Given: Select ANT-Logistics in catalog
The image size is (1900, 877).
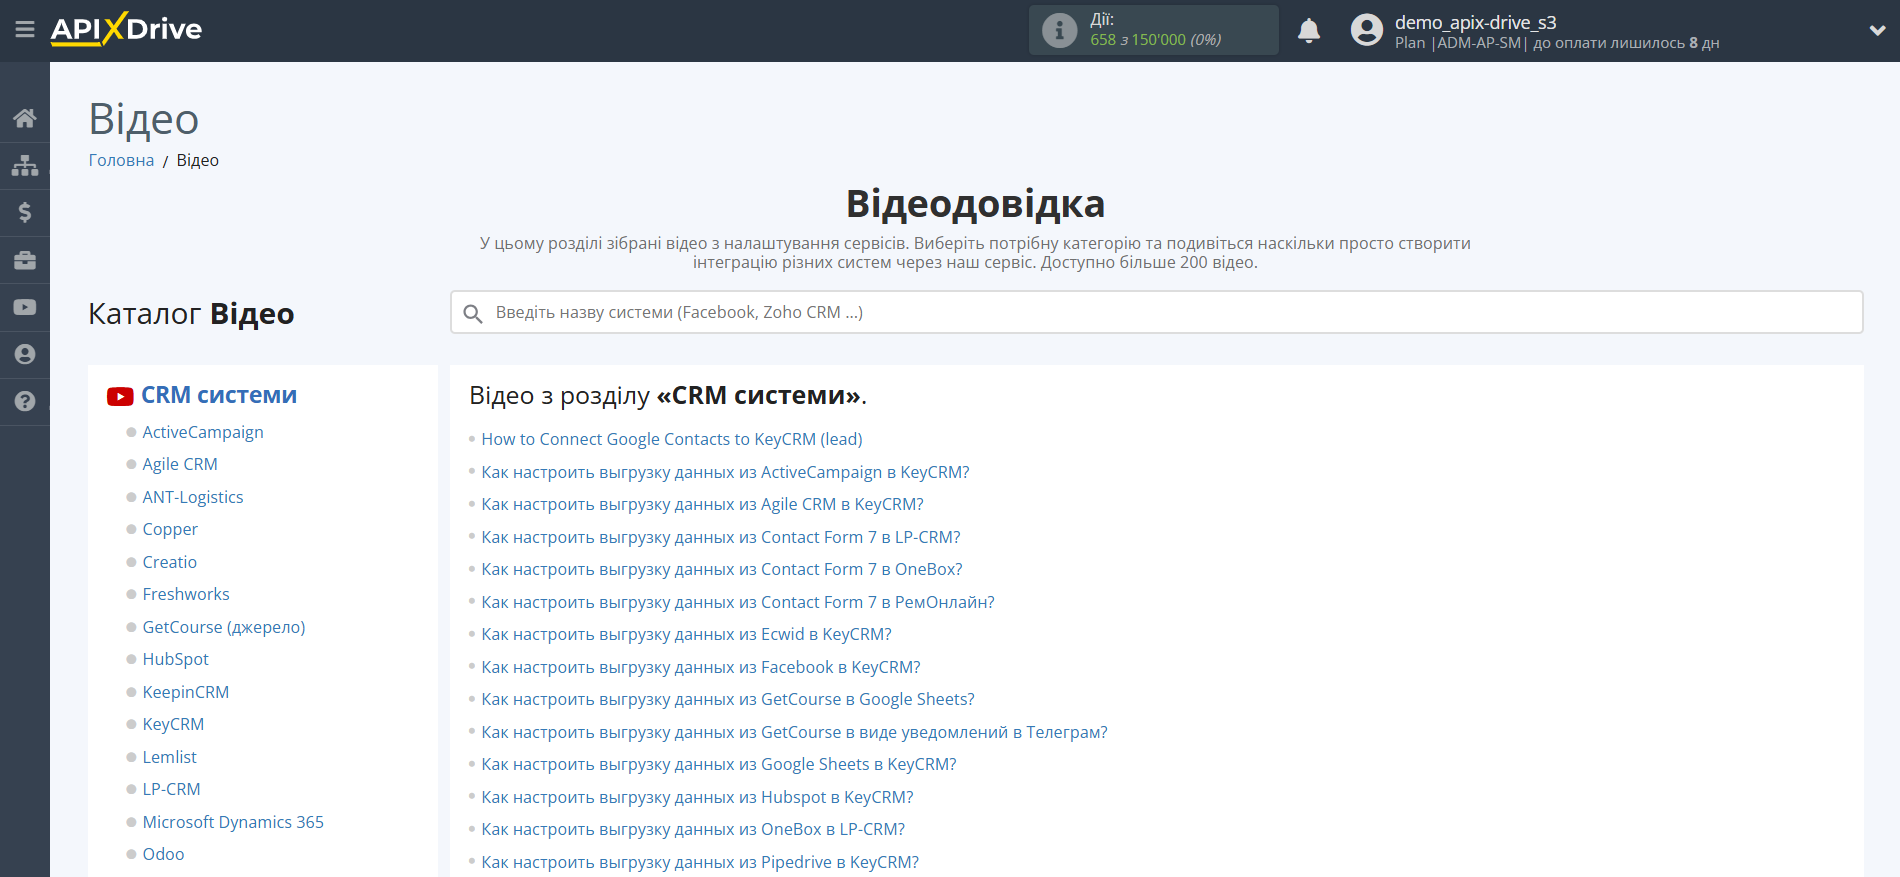Looking at the screenshot, I should (x=193, y=497).
